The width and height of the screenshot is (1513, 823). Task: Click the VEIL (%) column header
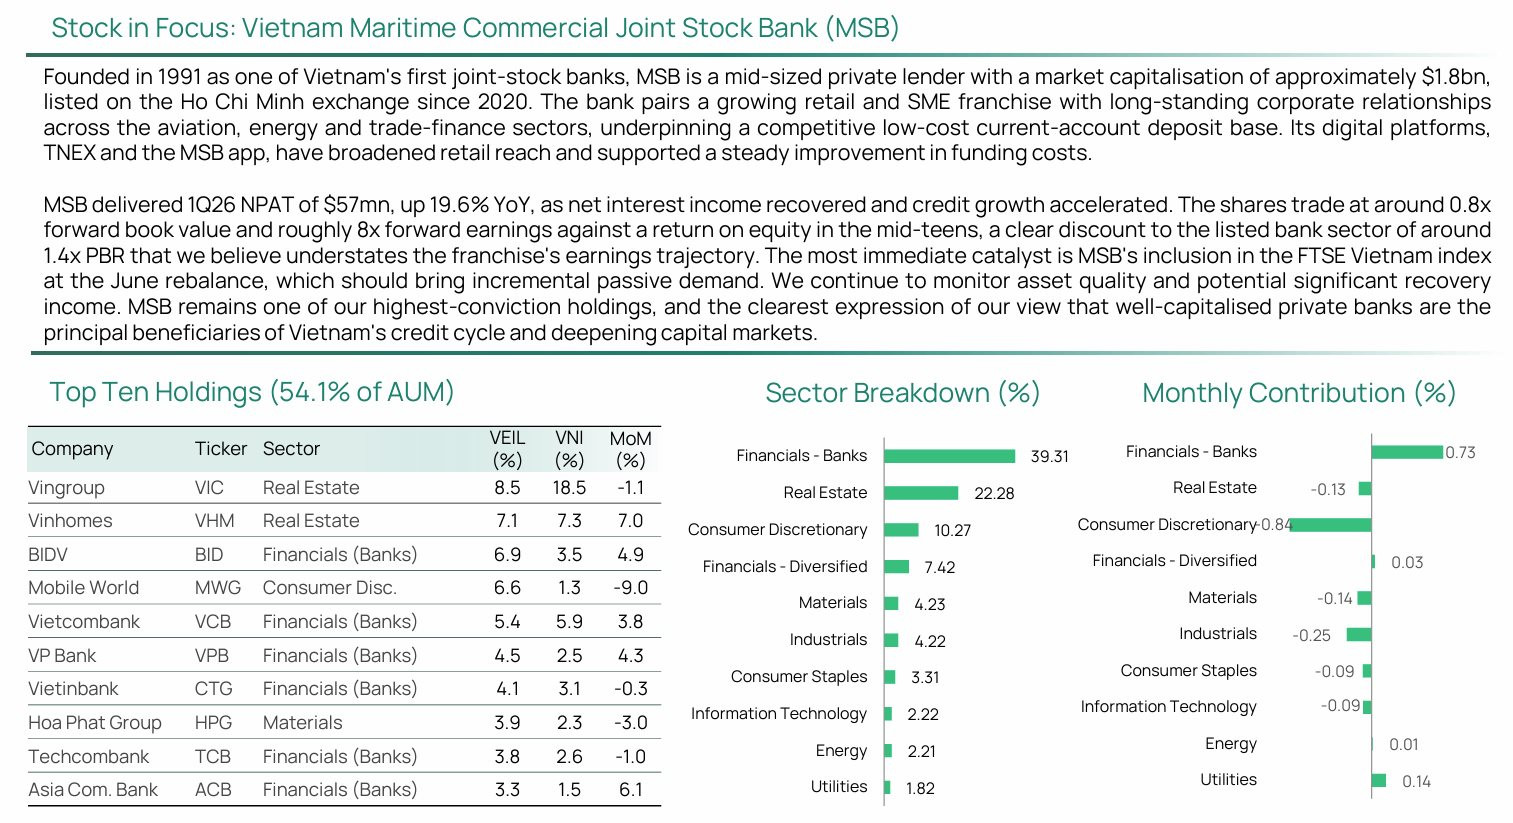coord(507,450)
